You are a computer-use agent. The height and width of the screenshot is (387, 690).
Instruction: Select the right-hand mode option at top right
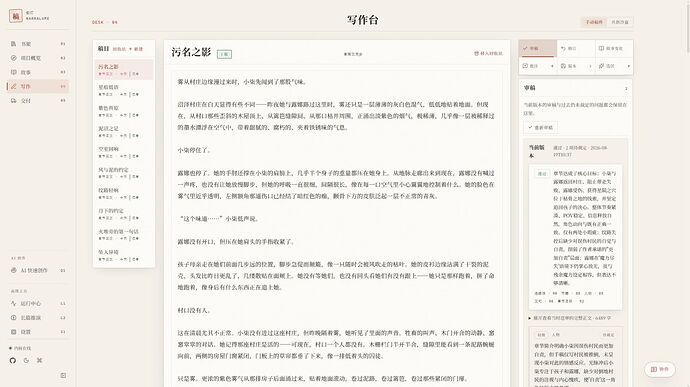click(x=620, y=22)
